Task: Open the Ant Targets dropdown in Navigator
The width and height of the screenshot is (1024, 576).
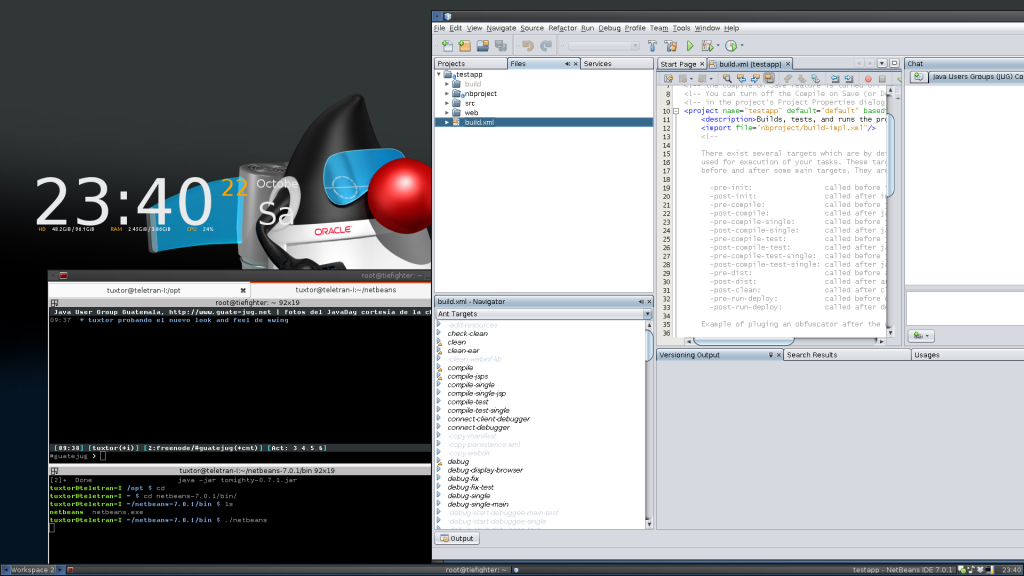Action: (x=646, y=314)
